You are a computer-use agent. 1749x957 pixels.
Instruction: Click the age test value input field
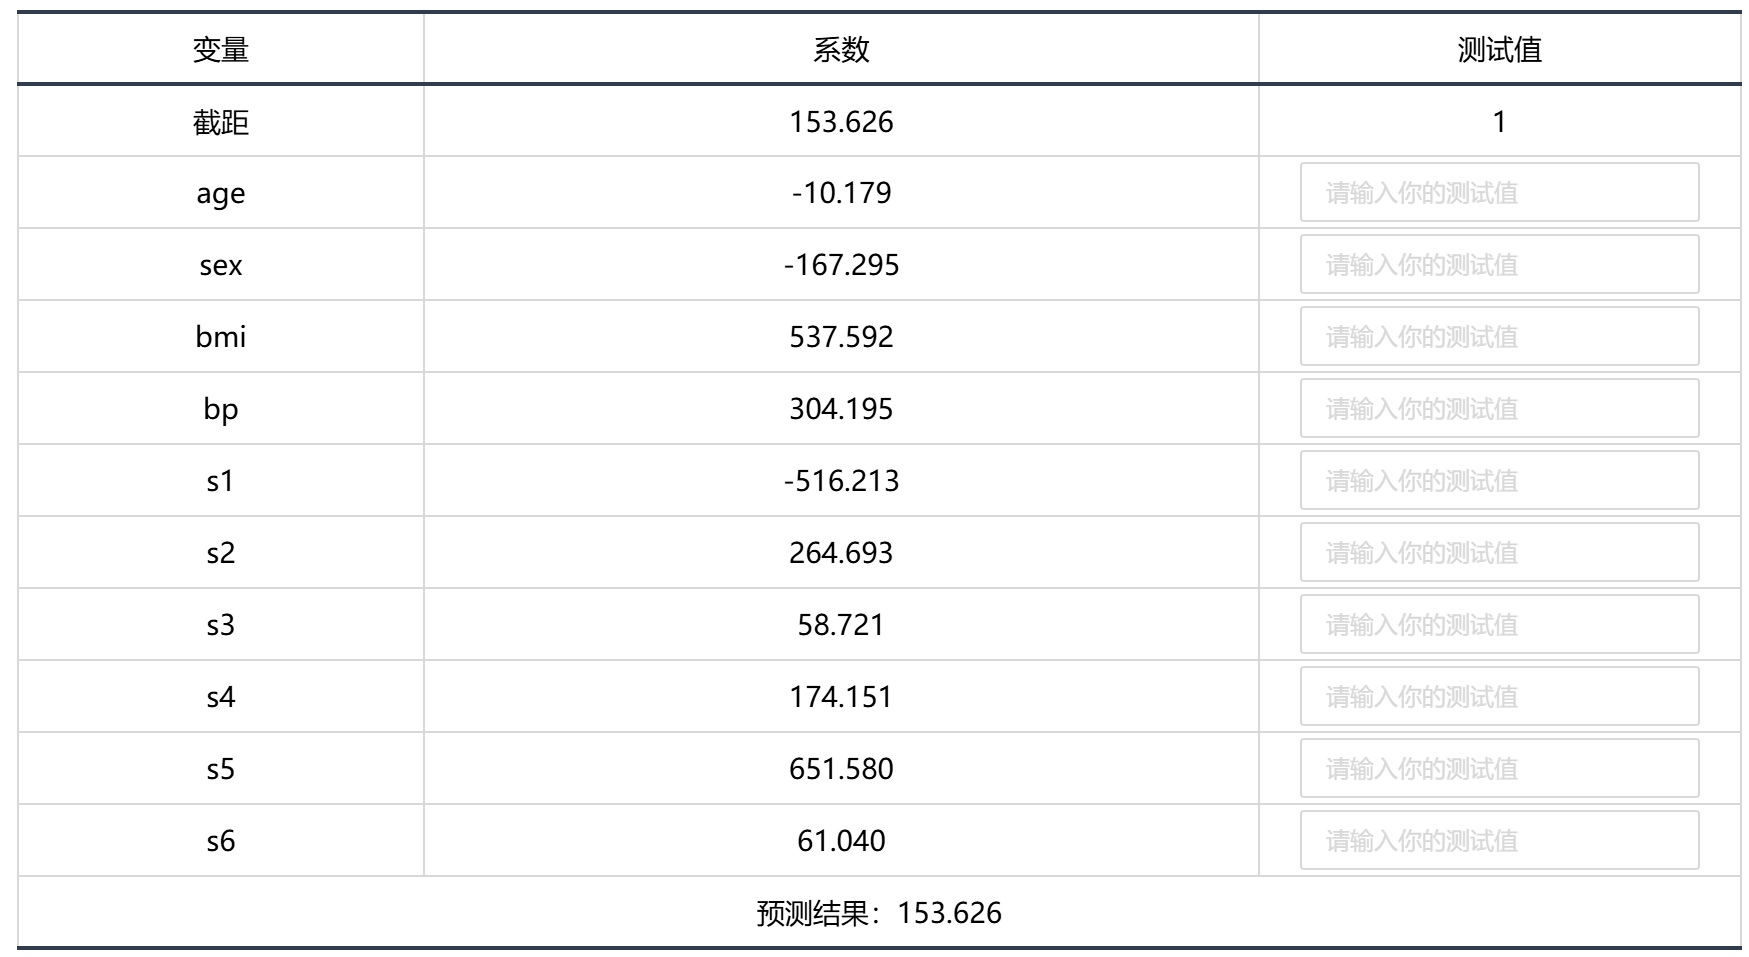click(x=1499, y=192)
